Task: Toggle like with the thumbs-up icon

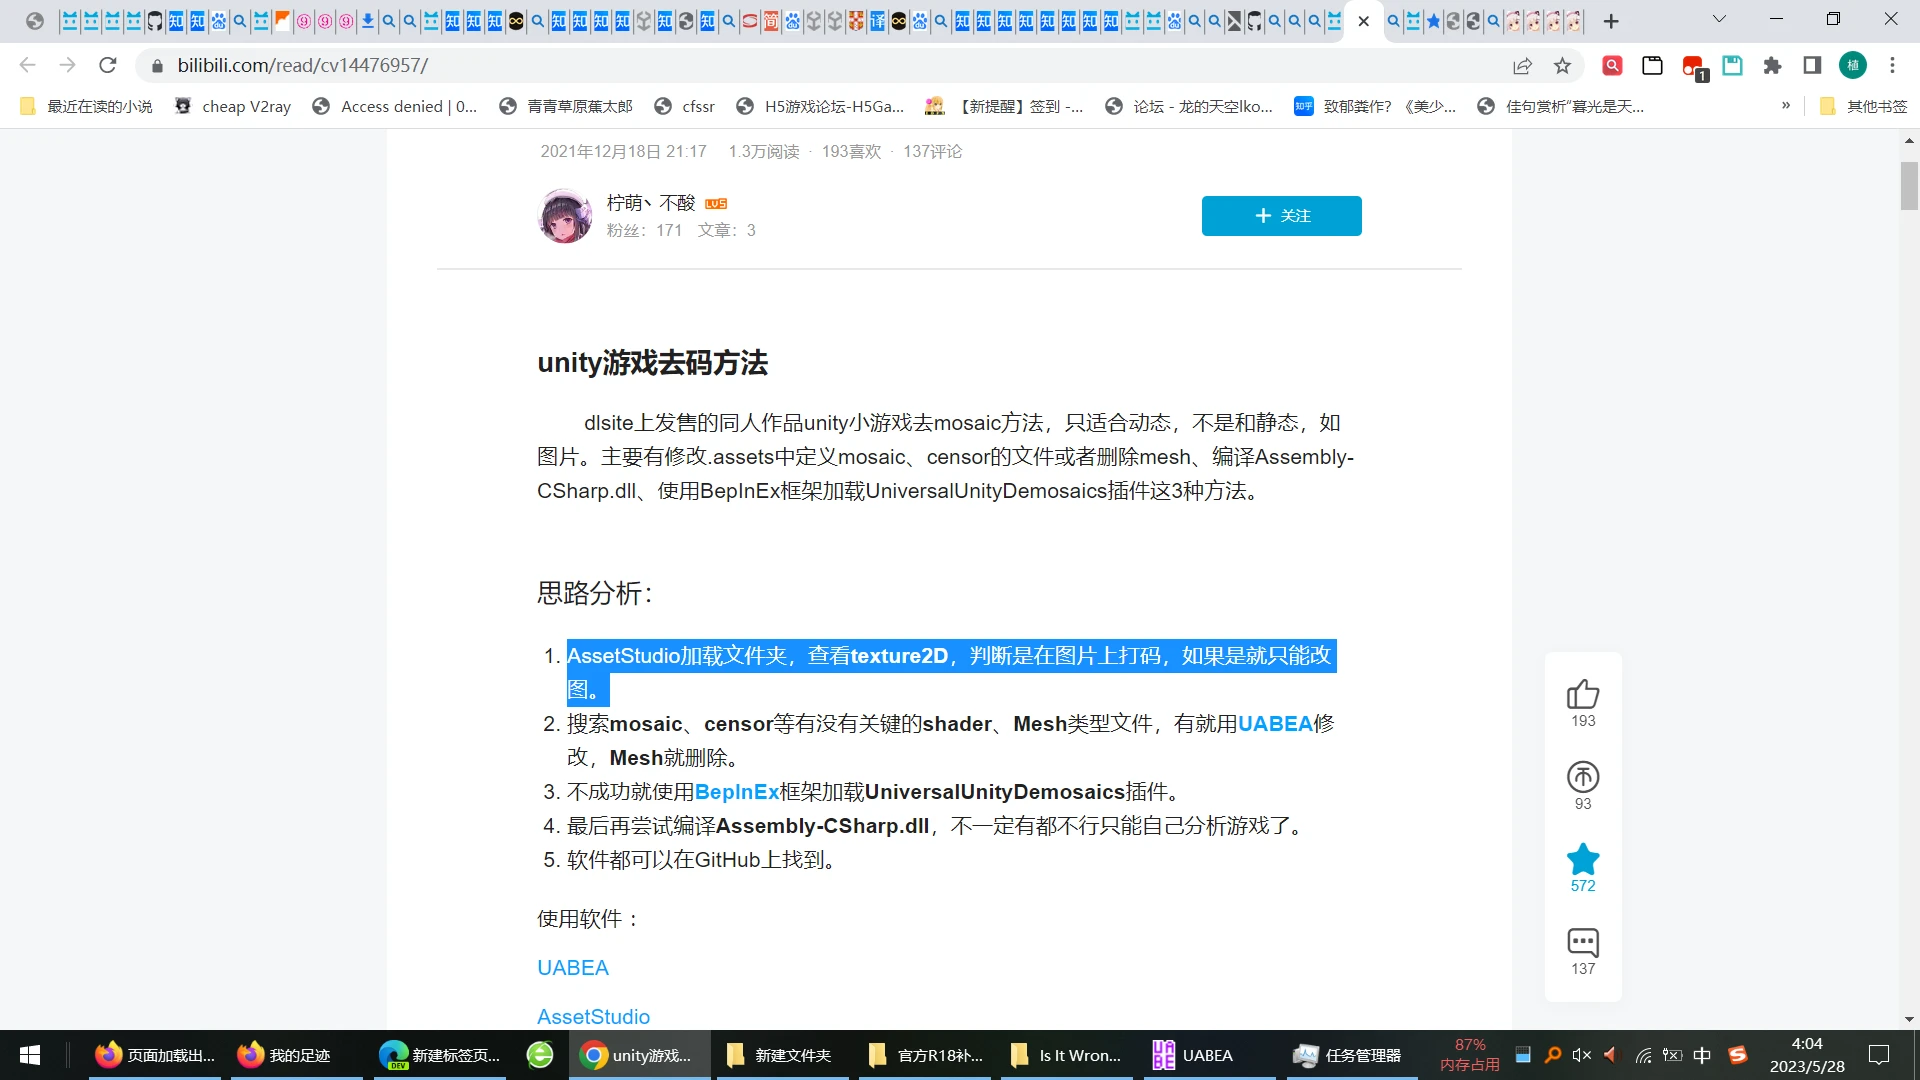Action: [x=1583, y=694]
